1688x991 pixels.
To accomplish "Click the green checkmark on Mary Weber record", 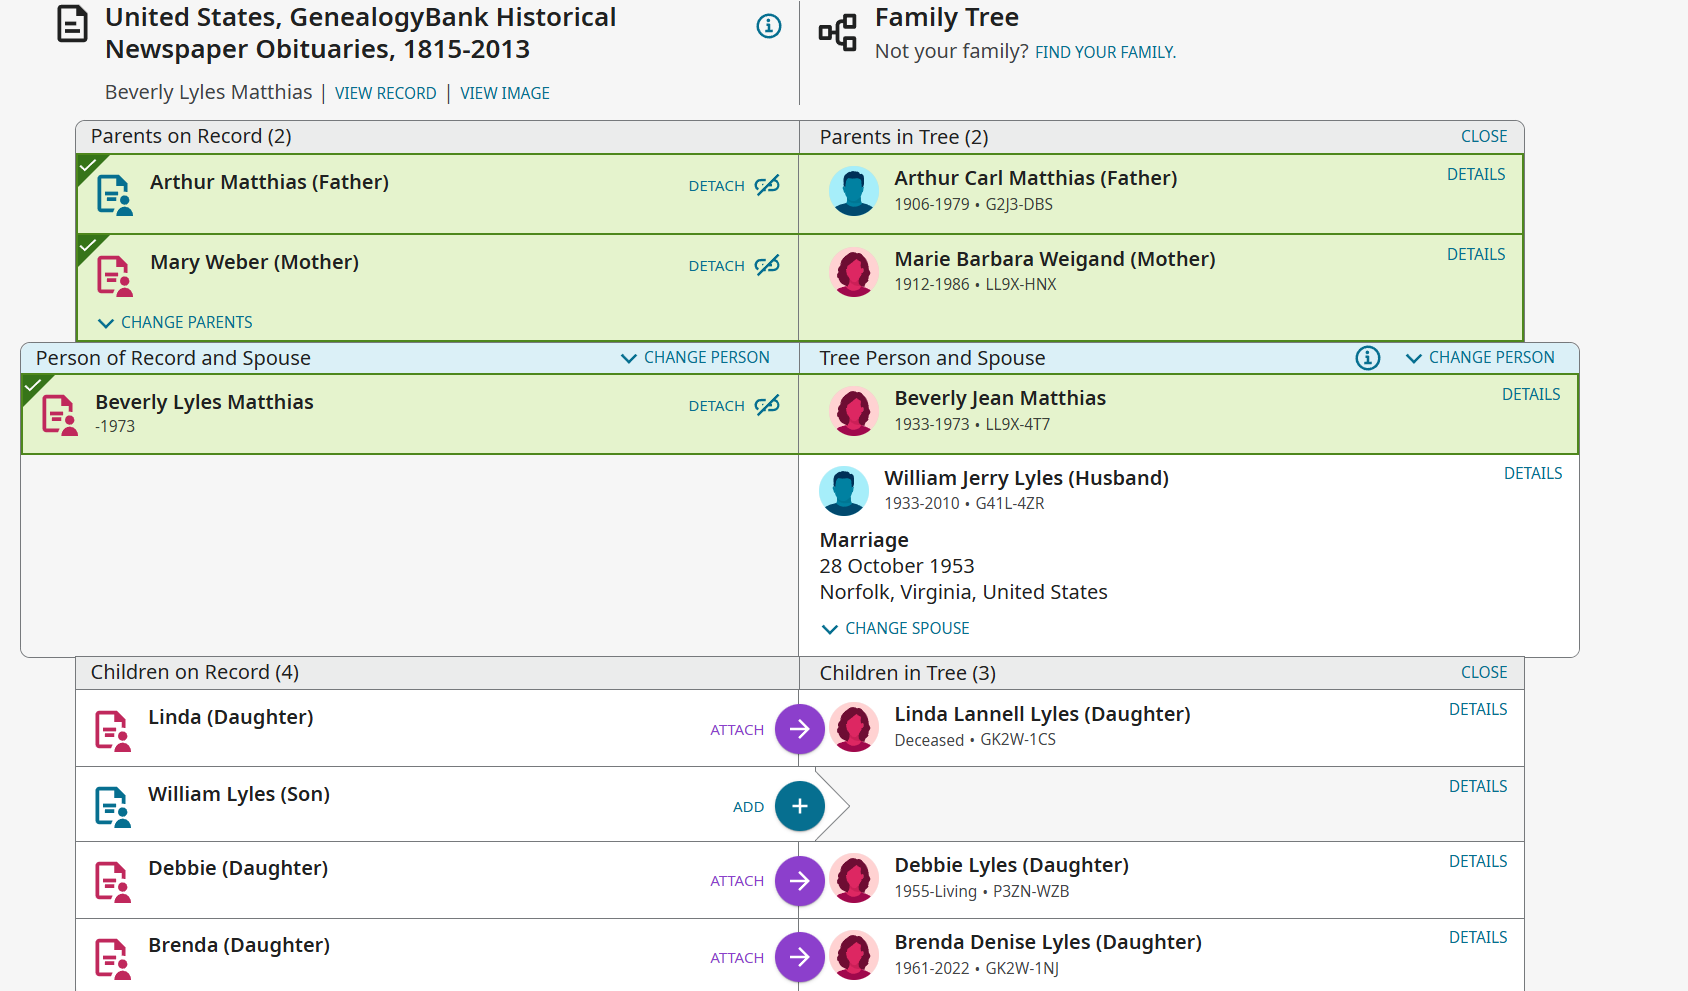I will coord(88,245).
